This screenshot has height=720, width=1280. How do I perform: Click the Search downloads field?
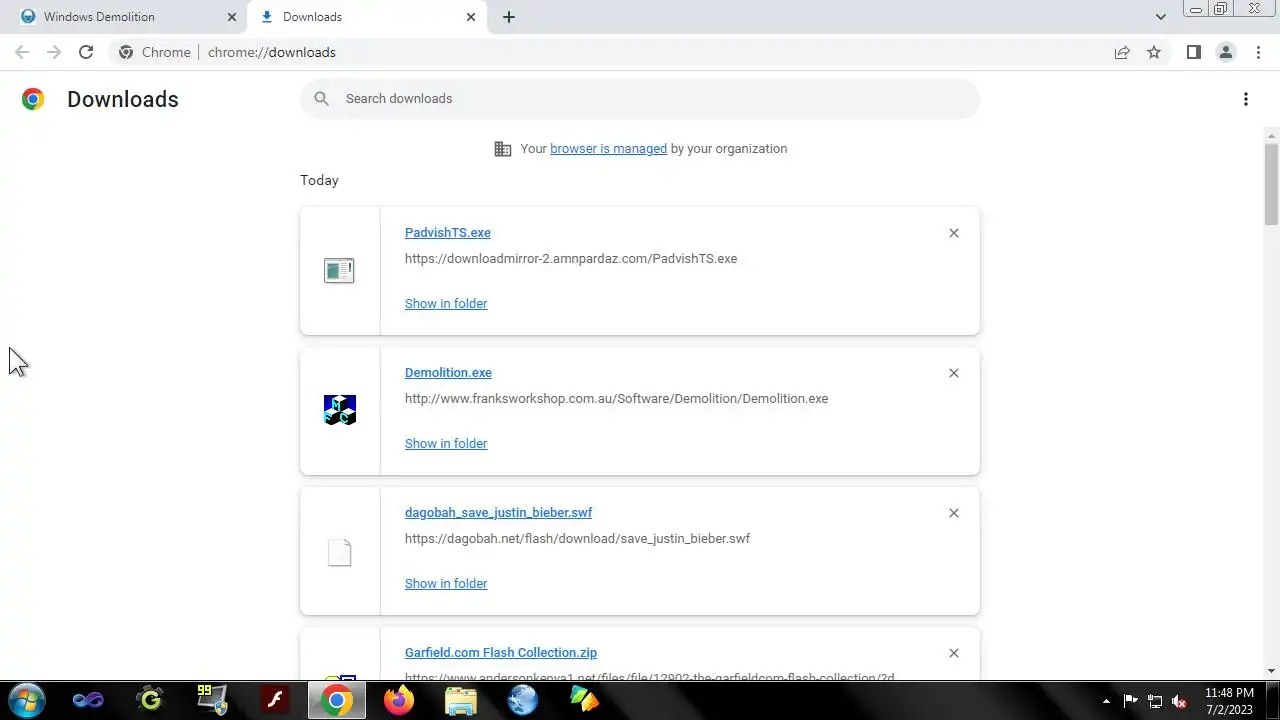point(640,98)
